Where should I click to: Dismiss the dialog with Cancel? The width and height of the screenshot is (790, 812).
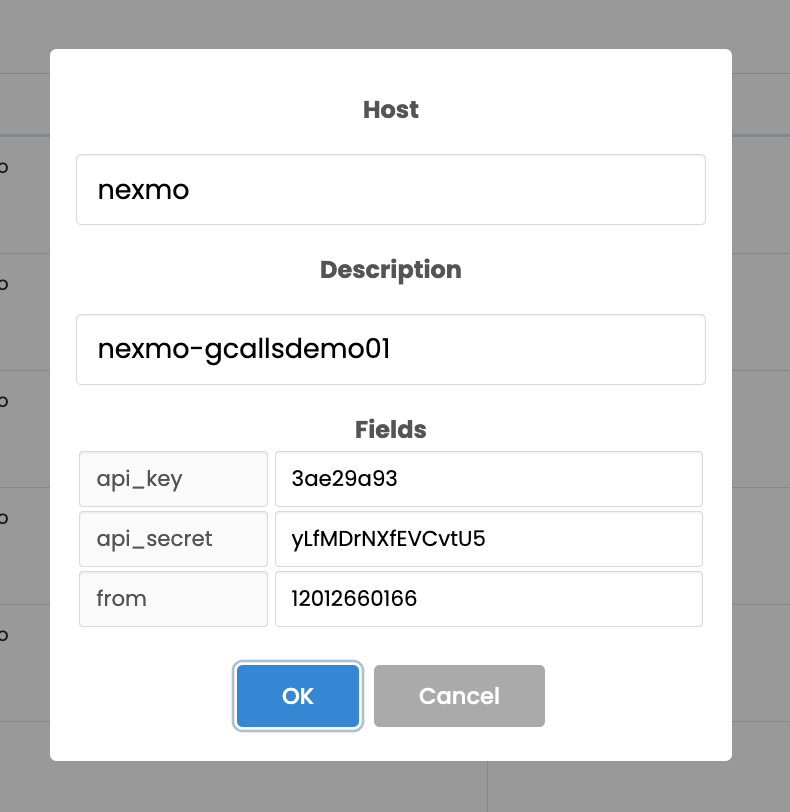pyautogui.click(x=459, y=696)
